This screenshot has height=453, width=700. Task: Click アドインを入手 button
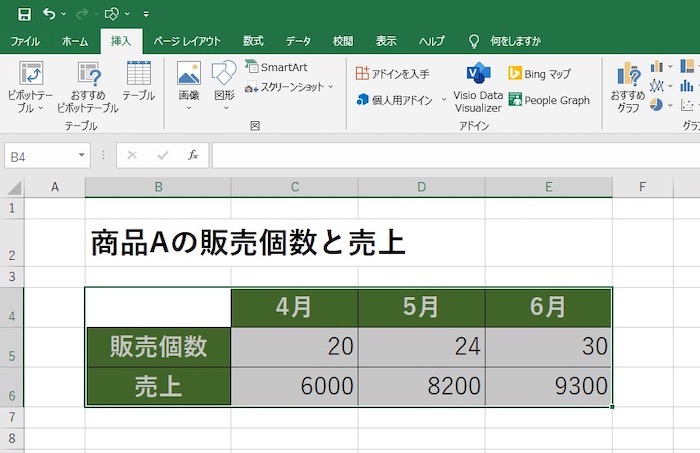click(392, 73)
